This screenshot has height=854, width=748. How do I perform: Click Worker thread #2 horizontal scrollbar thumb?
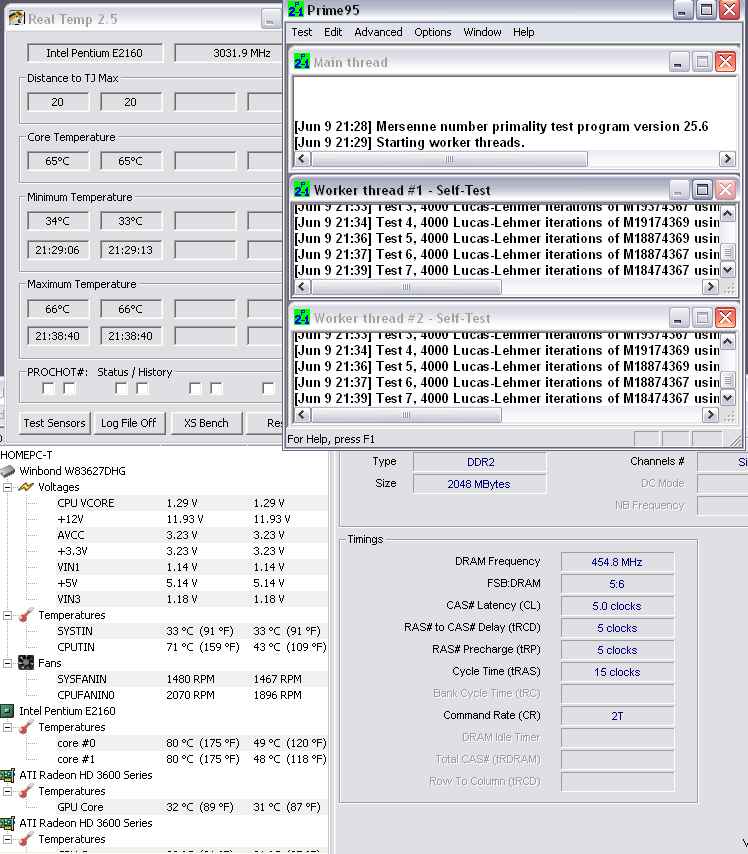point(406,415)
